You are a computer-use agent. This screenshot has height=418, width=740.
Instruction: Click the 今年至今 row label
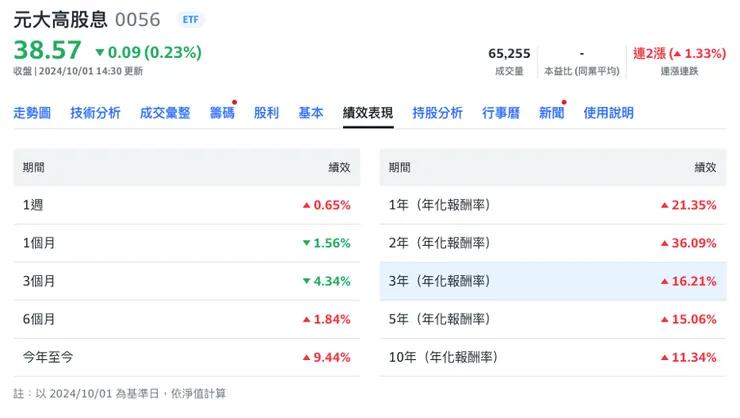(48, 357)
